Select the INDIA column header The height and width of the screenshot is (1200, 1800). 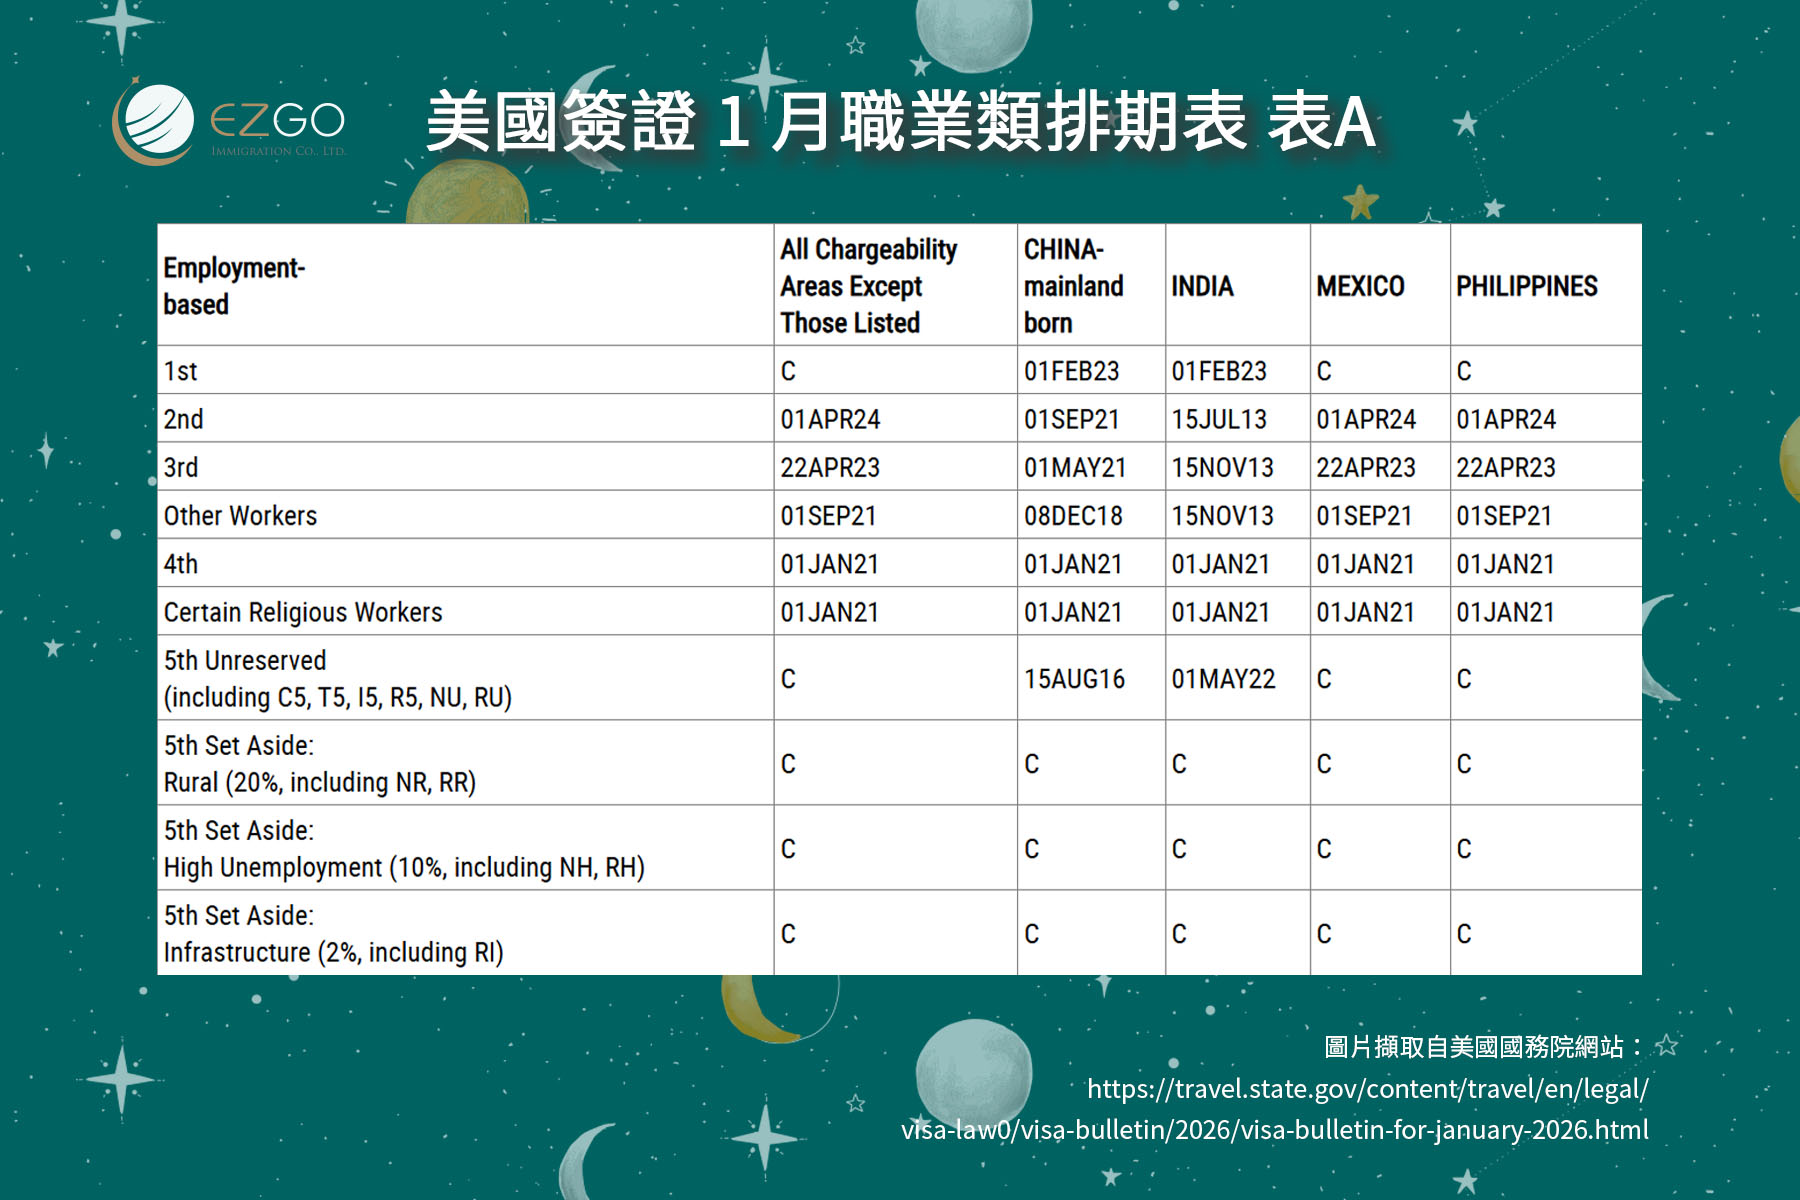pyautogui.click(x=1202, y=286)
